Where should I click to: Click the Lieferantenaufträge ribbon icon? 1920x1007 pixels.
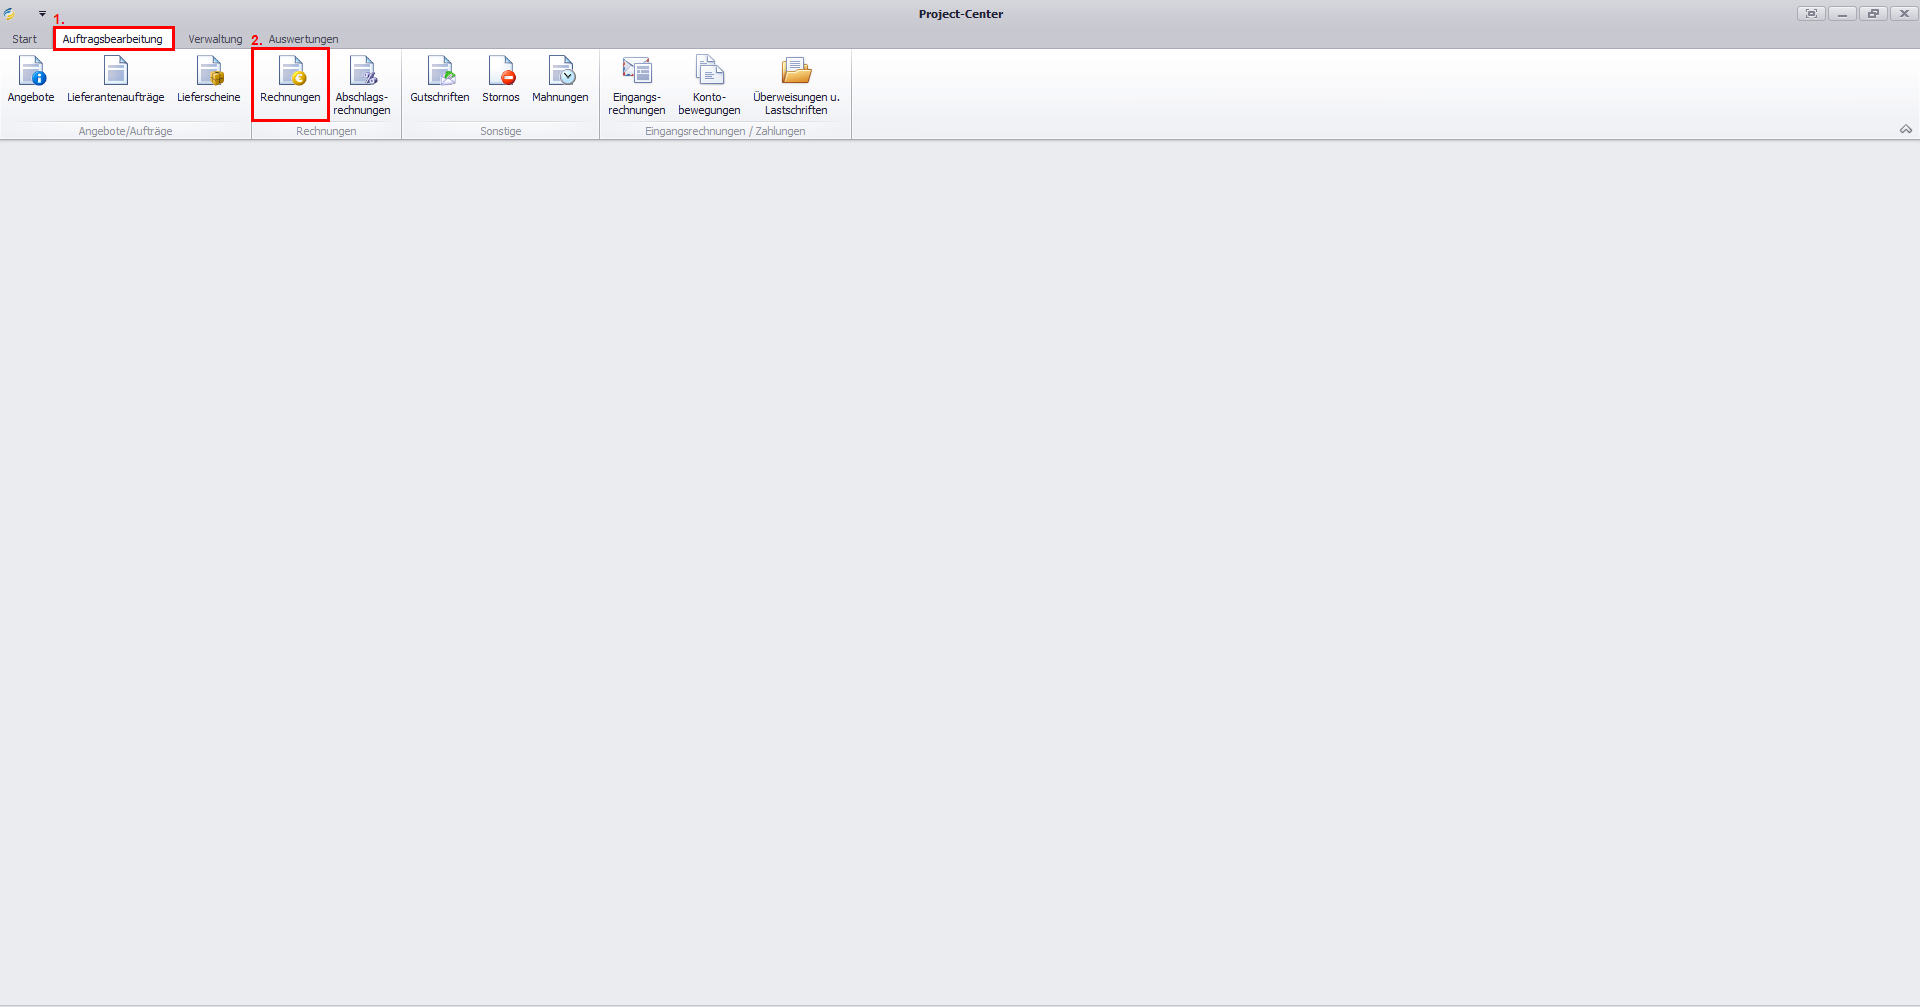[116, 80]
